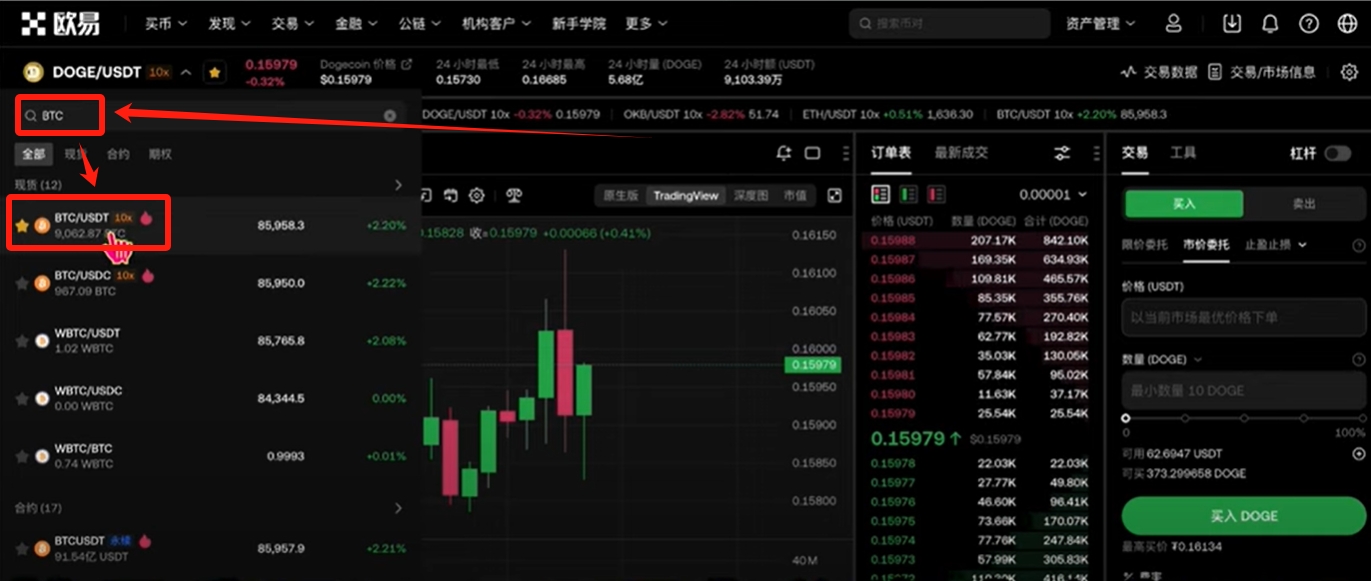The image size is (1371, 581).
Task: Expand the 现货 (12) results section
Action: (x=398, y=185)
